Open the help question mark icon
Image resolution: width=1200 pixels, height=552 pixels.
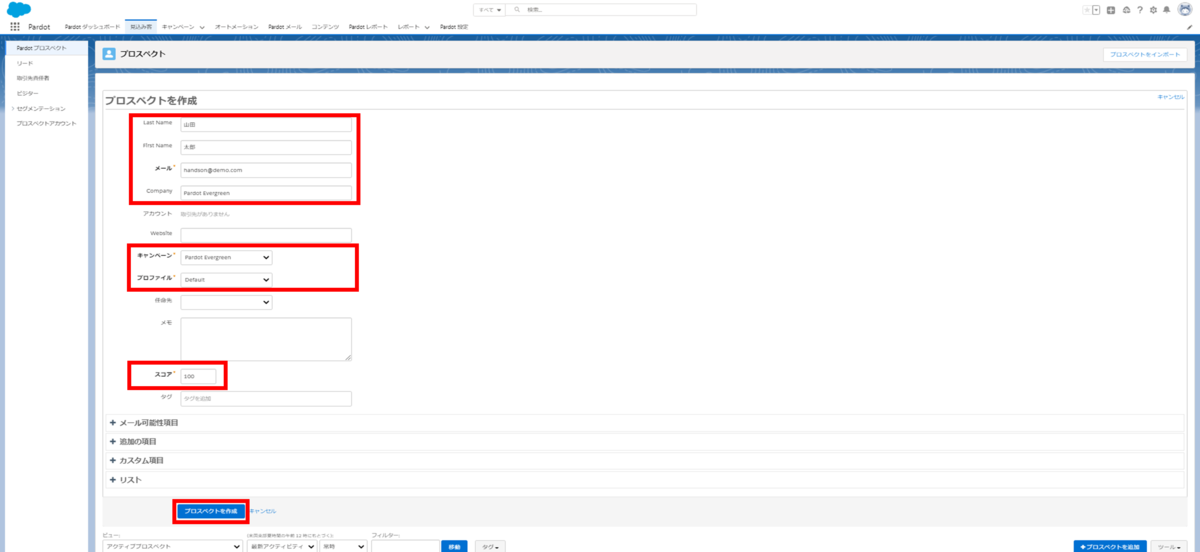1140,9
